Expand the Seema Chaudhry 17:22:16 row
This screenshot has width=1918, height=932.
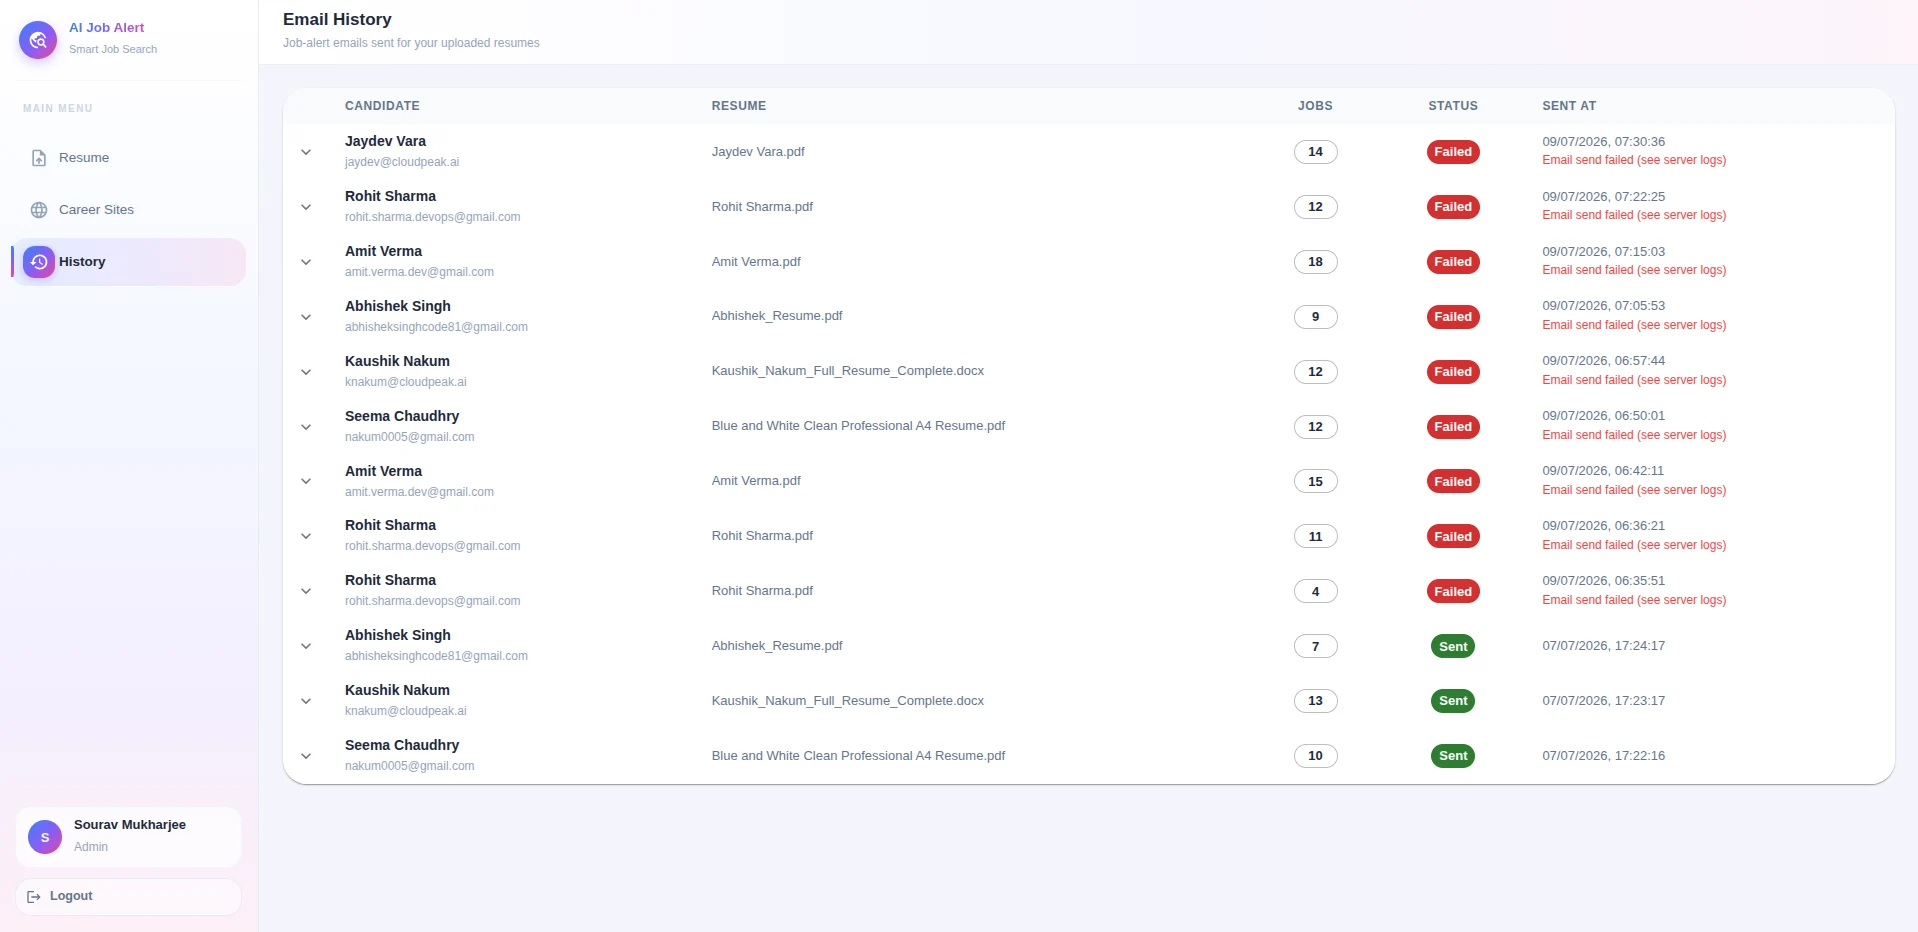coord(306,756)
